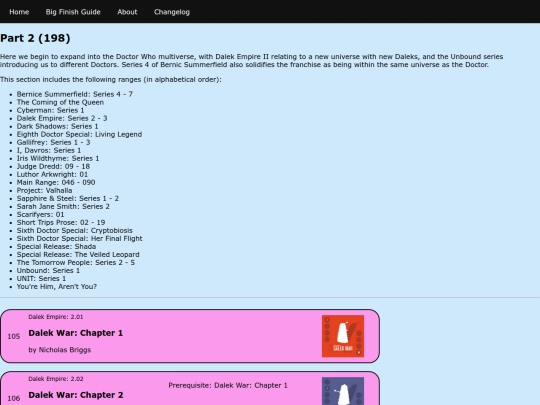Select 'I, Davros: Series 1' entry
This screenshot has height=405, width=540.
(49, 150)
